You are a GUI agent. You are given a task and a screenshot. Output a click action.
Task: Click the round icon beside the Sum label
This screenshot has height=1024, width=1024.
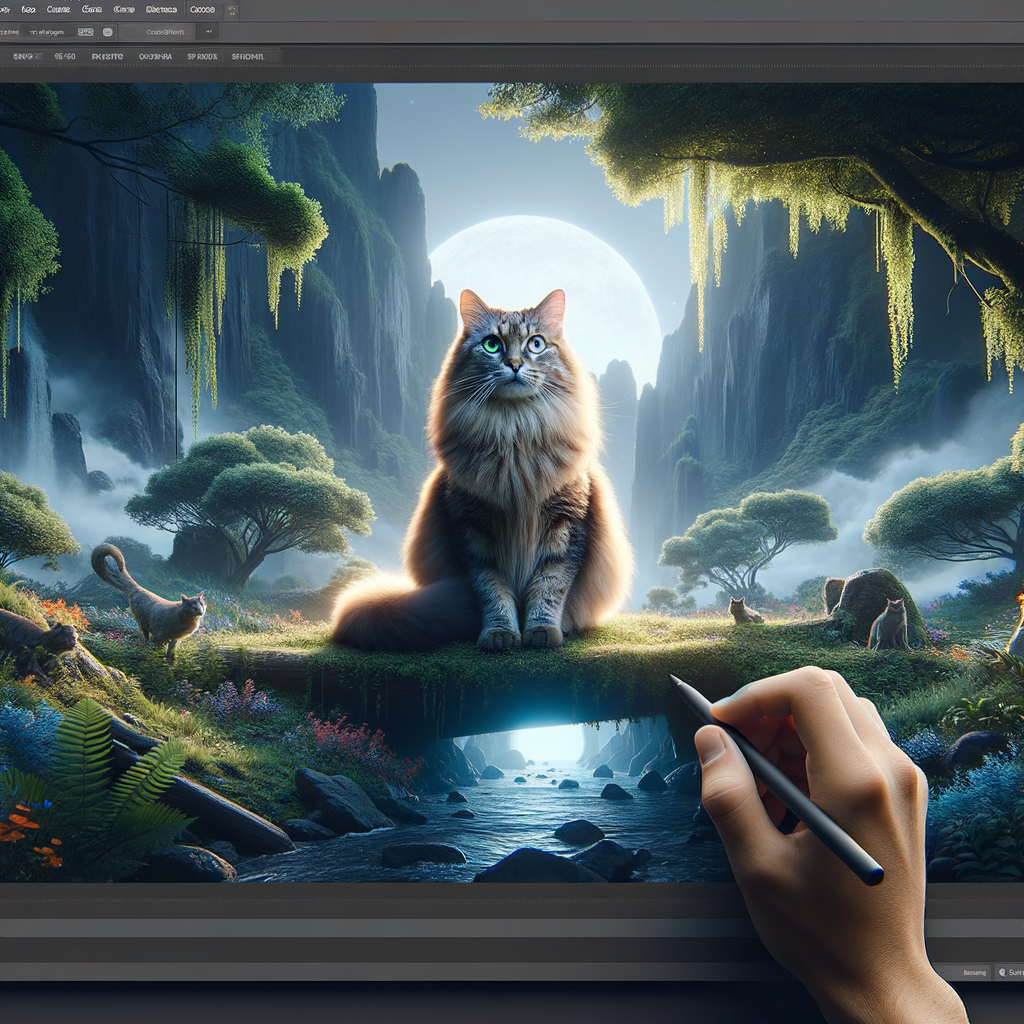pos(1000,972)
